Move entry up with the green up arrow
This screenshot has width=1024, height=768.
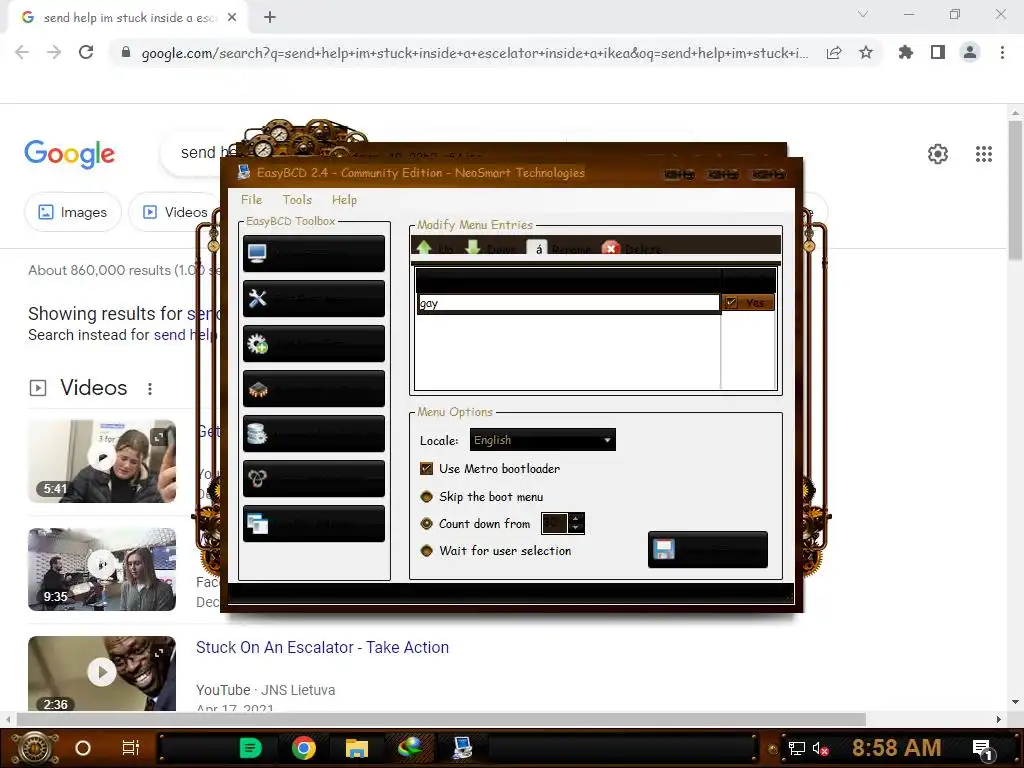point(424,248)
